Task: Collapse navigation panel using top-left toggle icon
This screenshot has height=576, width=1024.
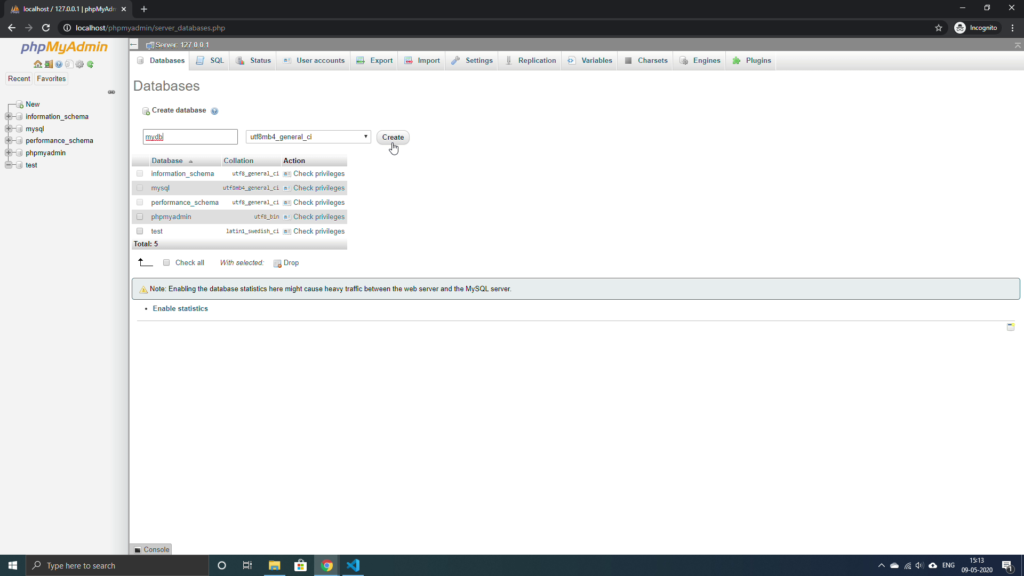Action: pos(134,44)
